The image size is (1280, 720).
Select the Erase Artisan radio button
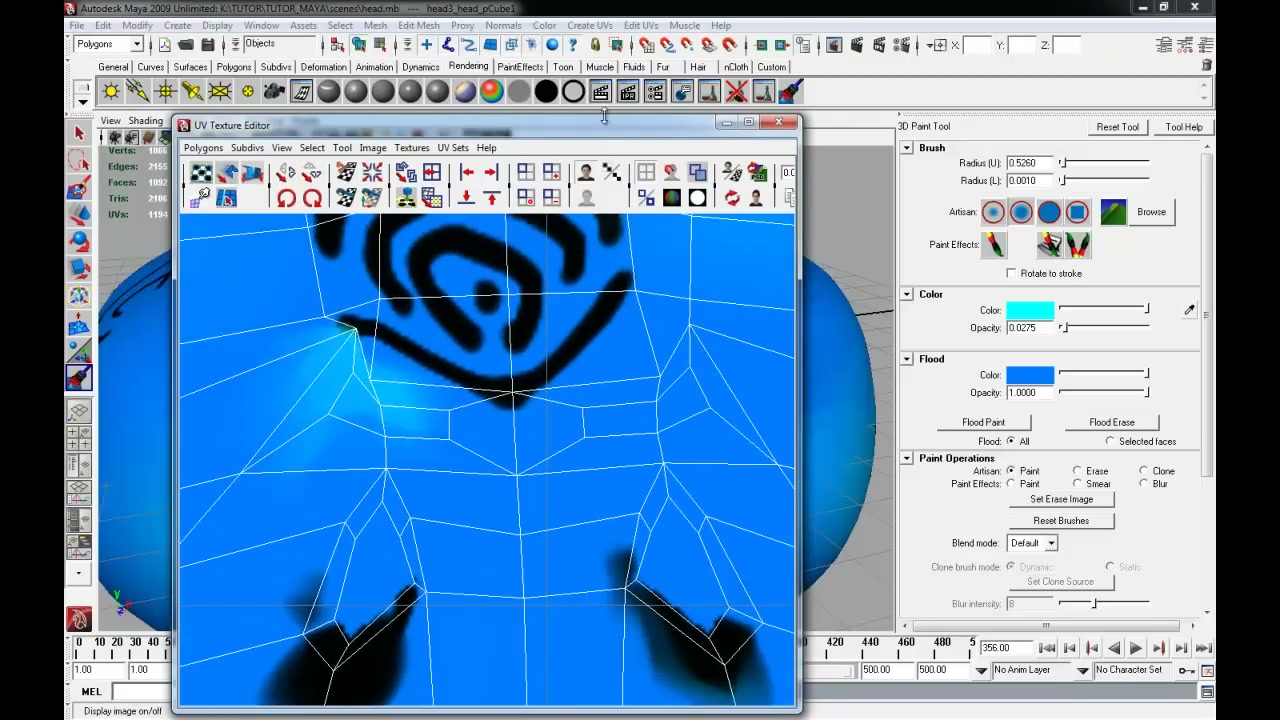pyautogui.click(x=1077, y=471)
